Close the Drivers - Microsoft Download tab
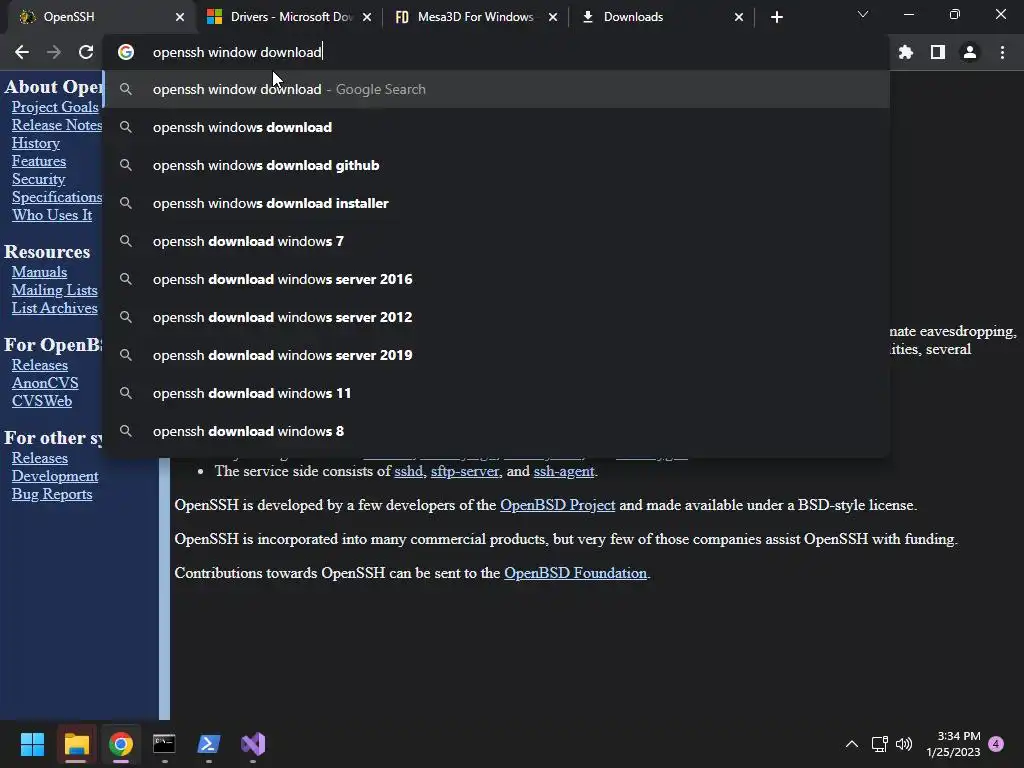1024x768 pixels. (x=367, y=17)
